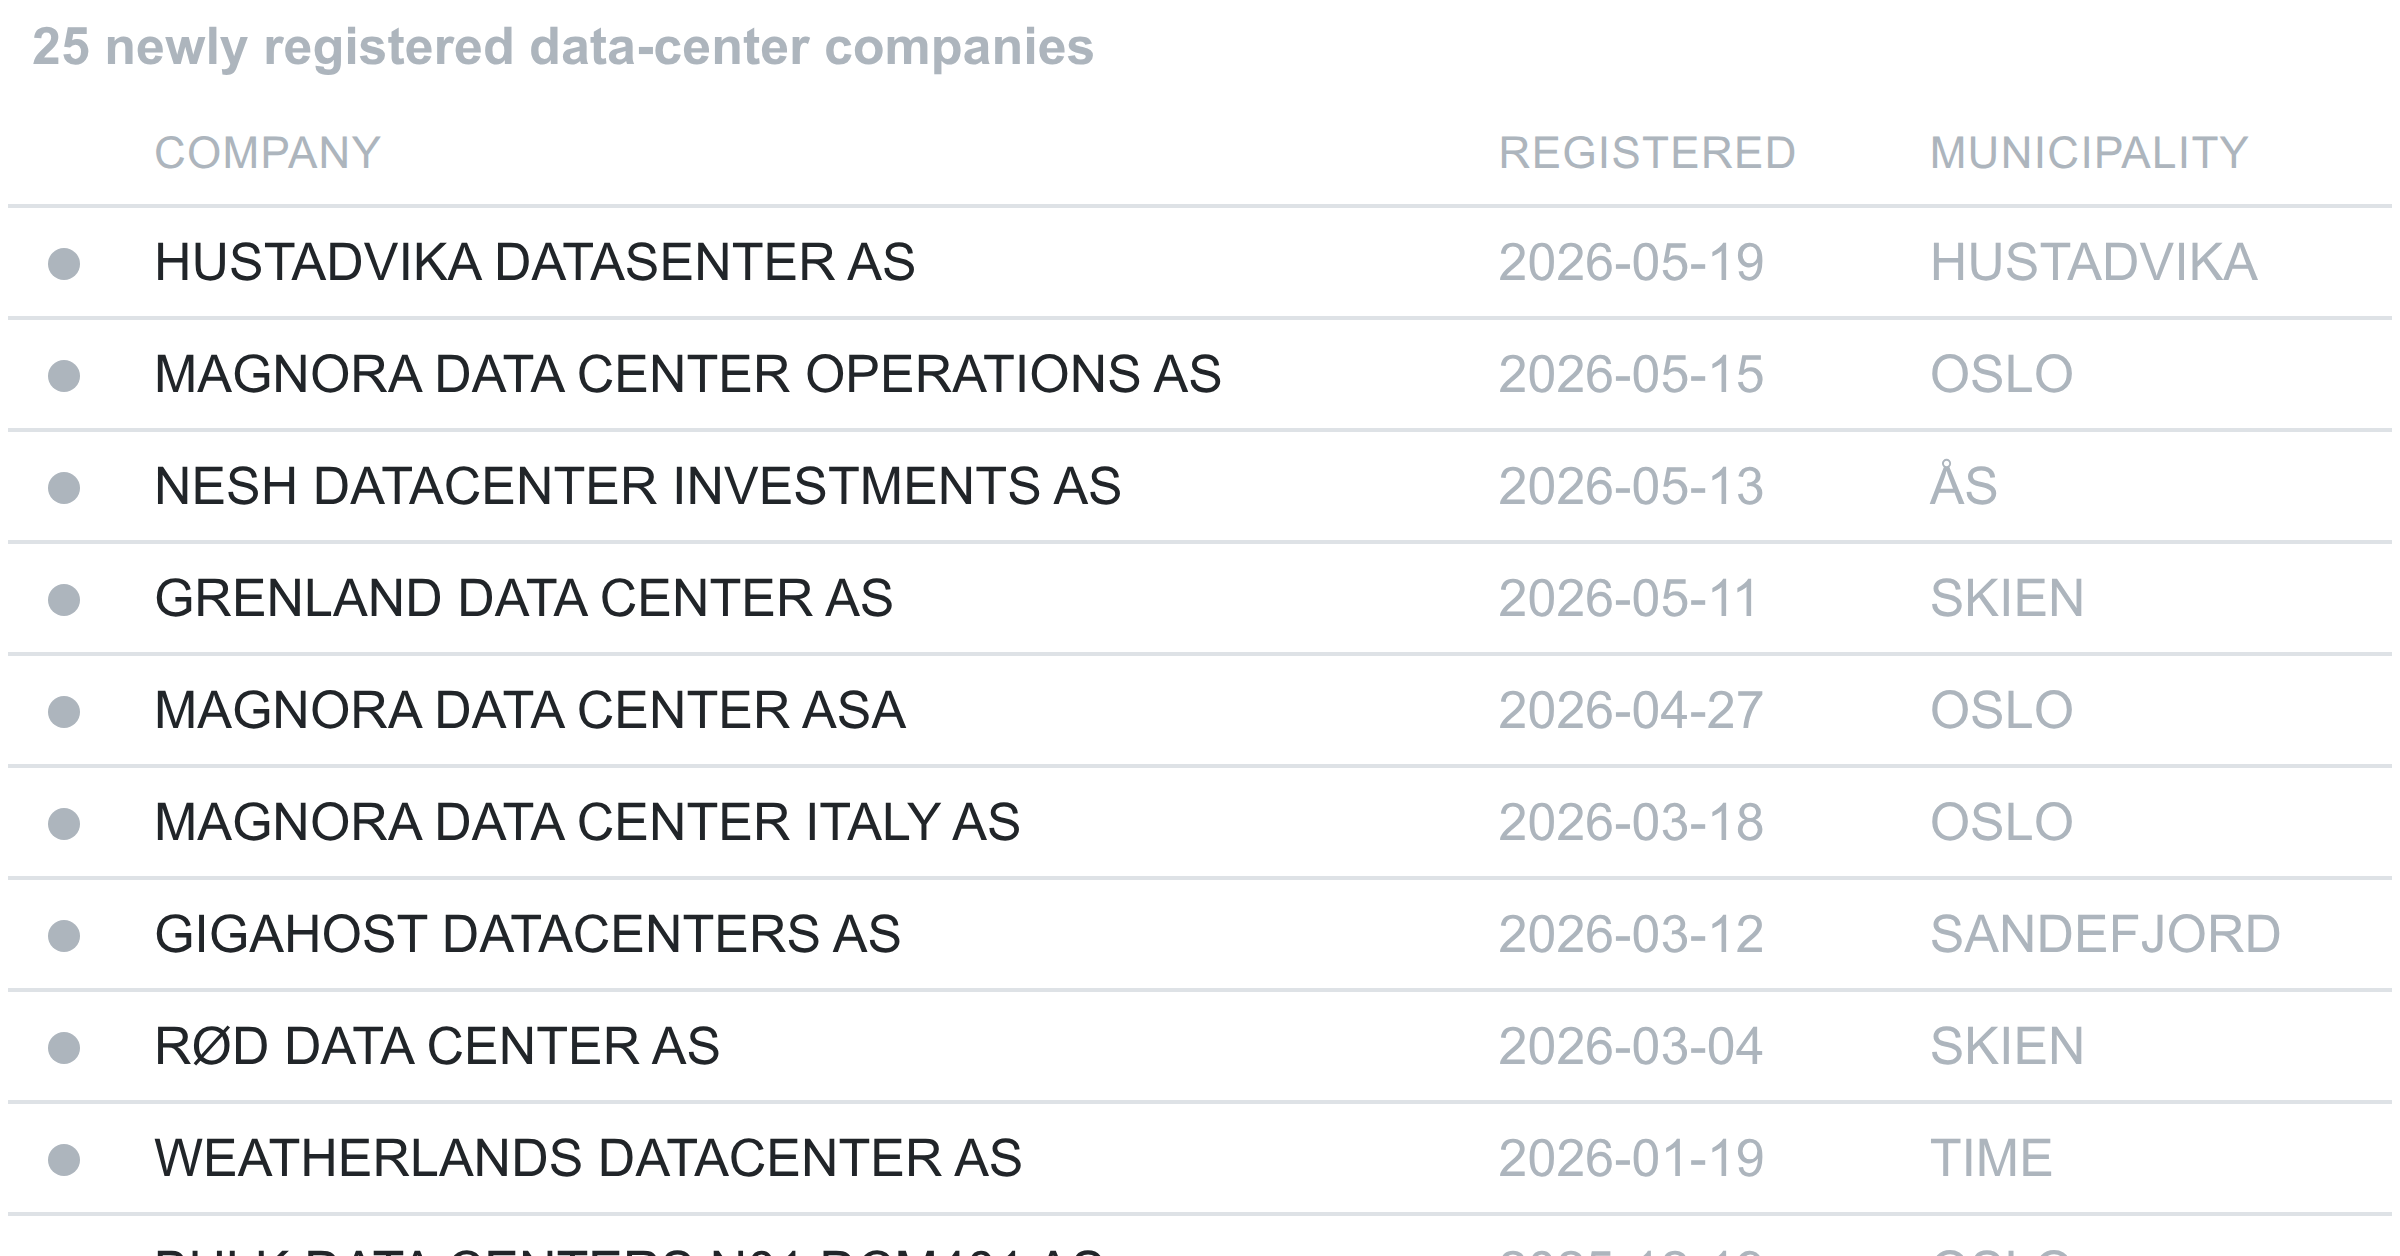Select the dot next to MAGNORA DATA CENTER OPERATIONS AS
Viewport: 2400px width, 1256px height.
(x=64, y=376)
